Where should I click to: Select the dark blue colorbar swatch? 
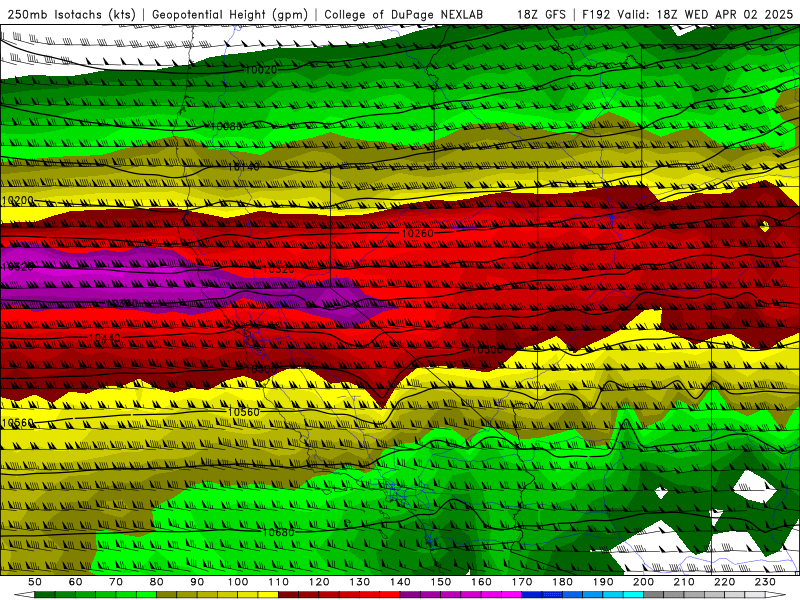coord(532,595)
